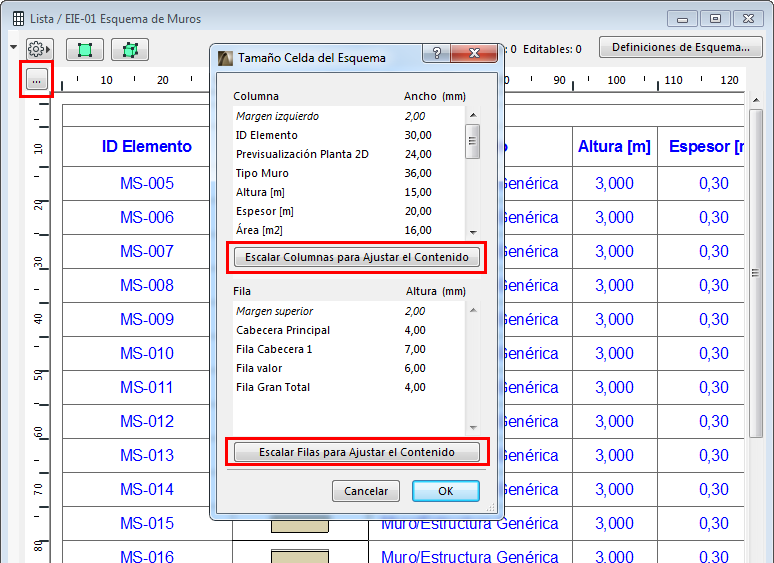Click the Cancelar button
774x563 pixels.
click(366, 491)
